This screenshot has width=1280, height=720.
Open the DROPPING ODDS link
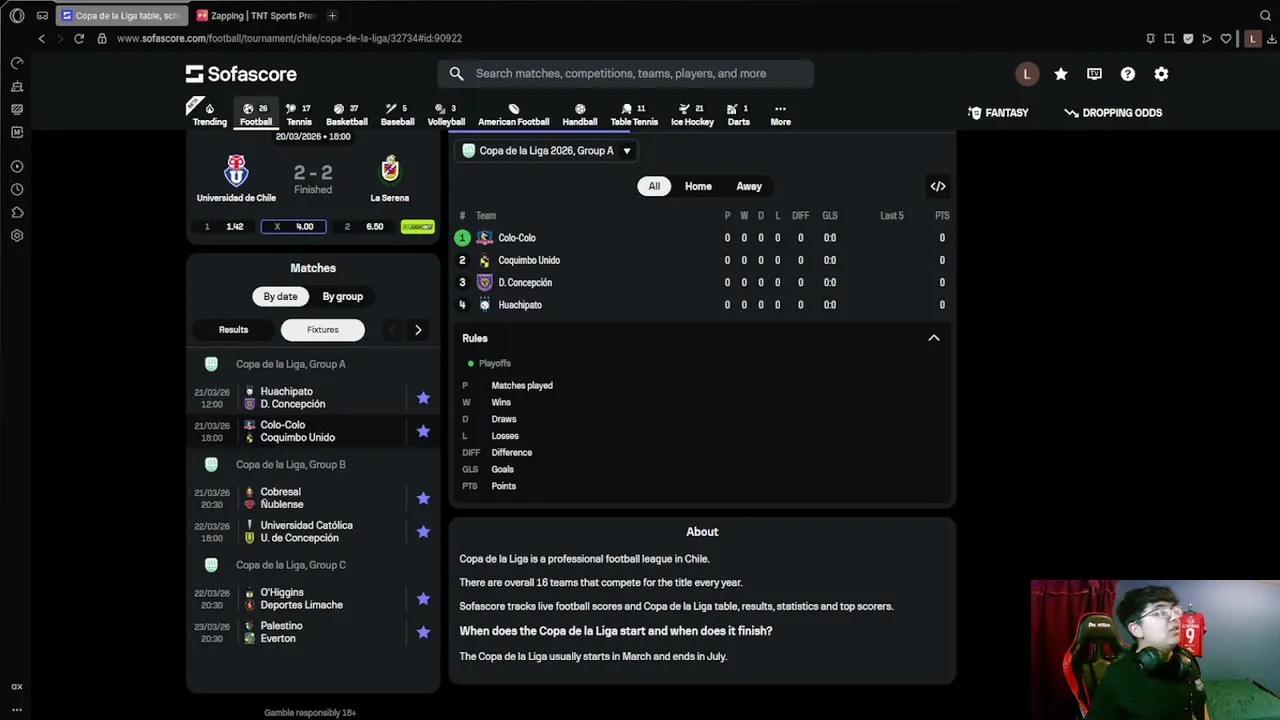click(x=1113, y=113)
